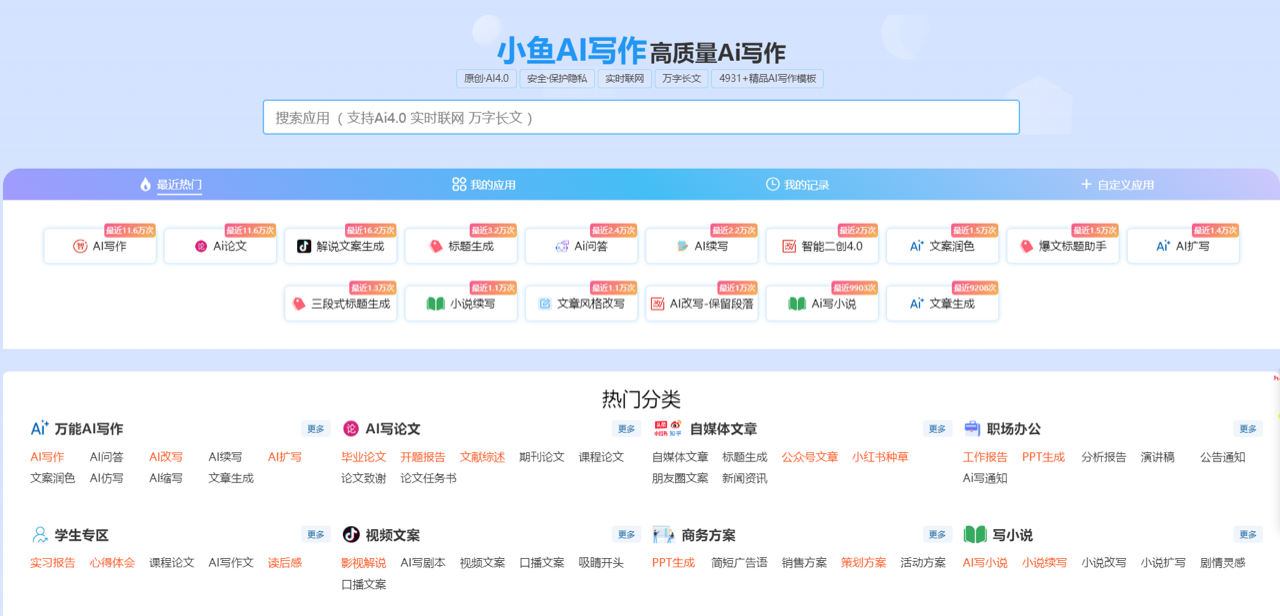Click the AI写论文 category icon
This screenshot has height=616, width=1280.
(x=351, y=428)
